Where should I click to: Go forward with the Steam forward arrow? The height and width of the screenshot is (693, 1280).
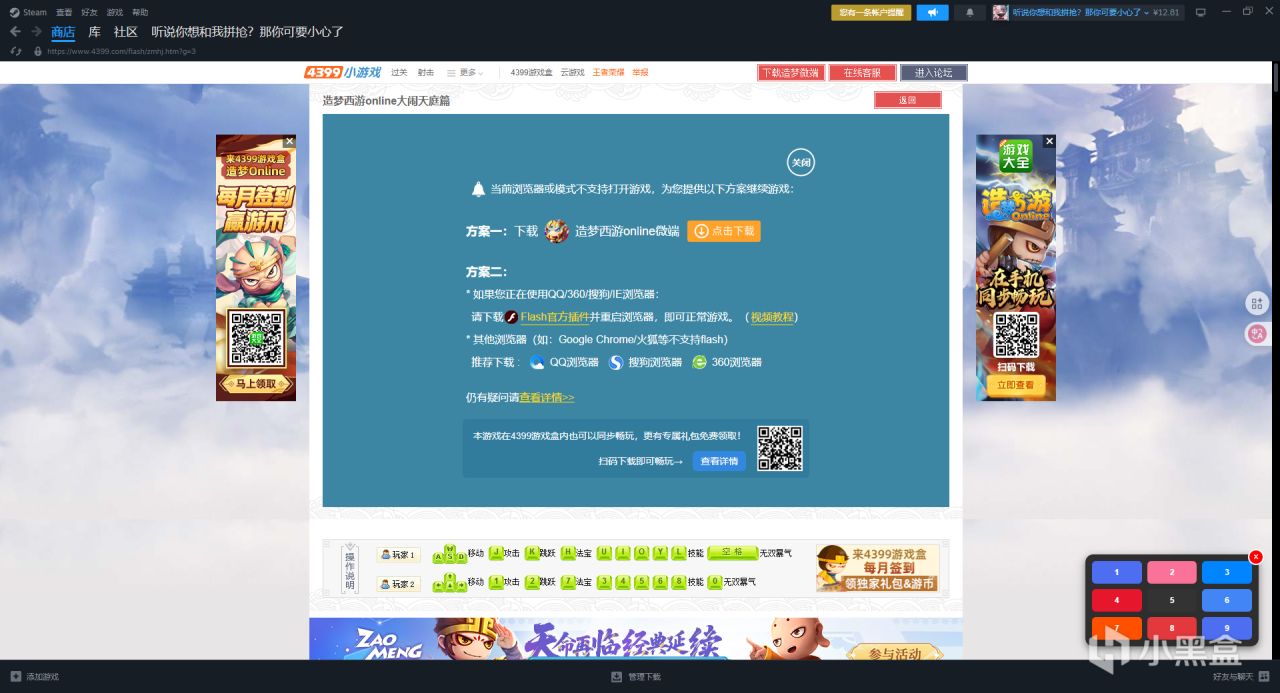coord(37,32)
